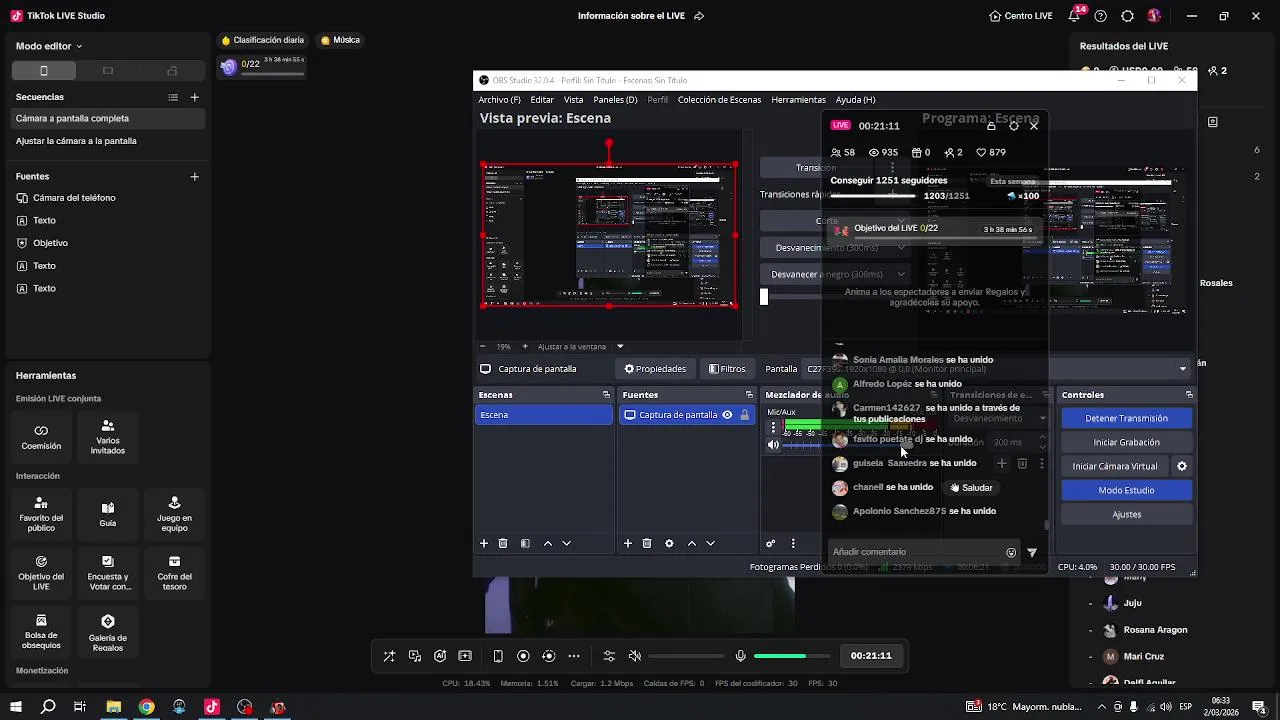The image size is (1280, 720).
Task: Open OBS Herramientas menu
Action: [x=798, y=100]
